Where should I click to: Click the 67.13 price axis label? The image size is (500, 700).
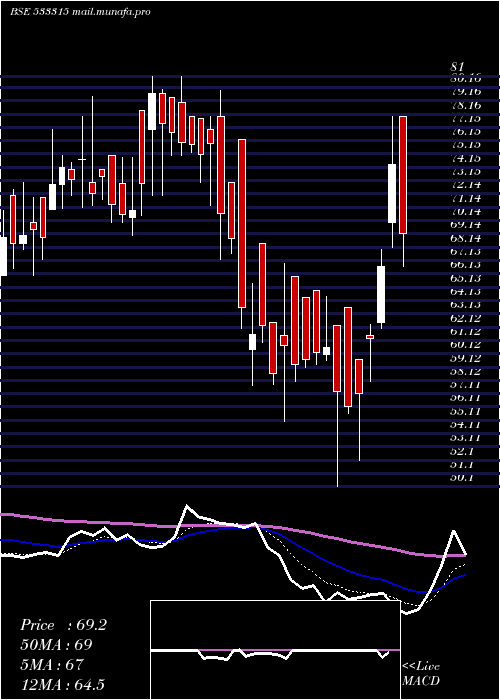466,251
